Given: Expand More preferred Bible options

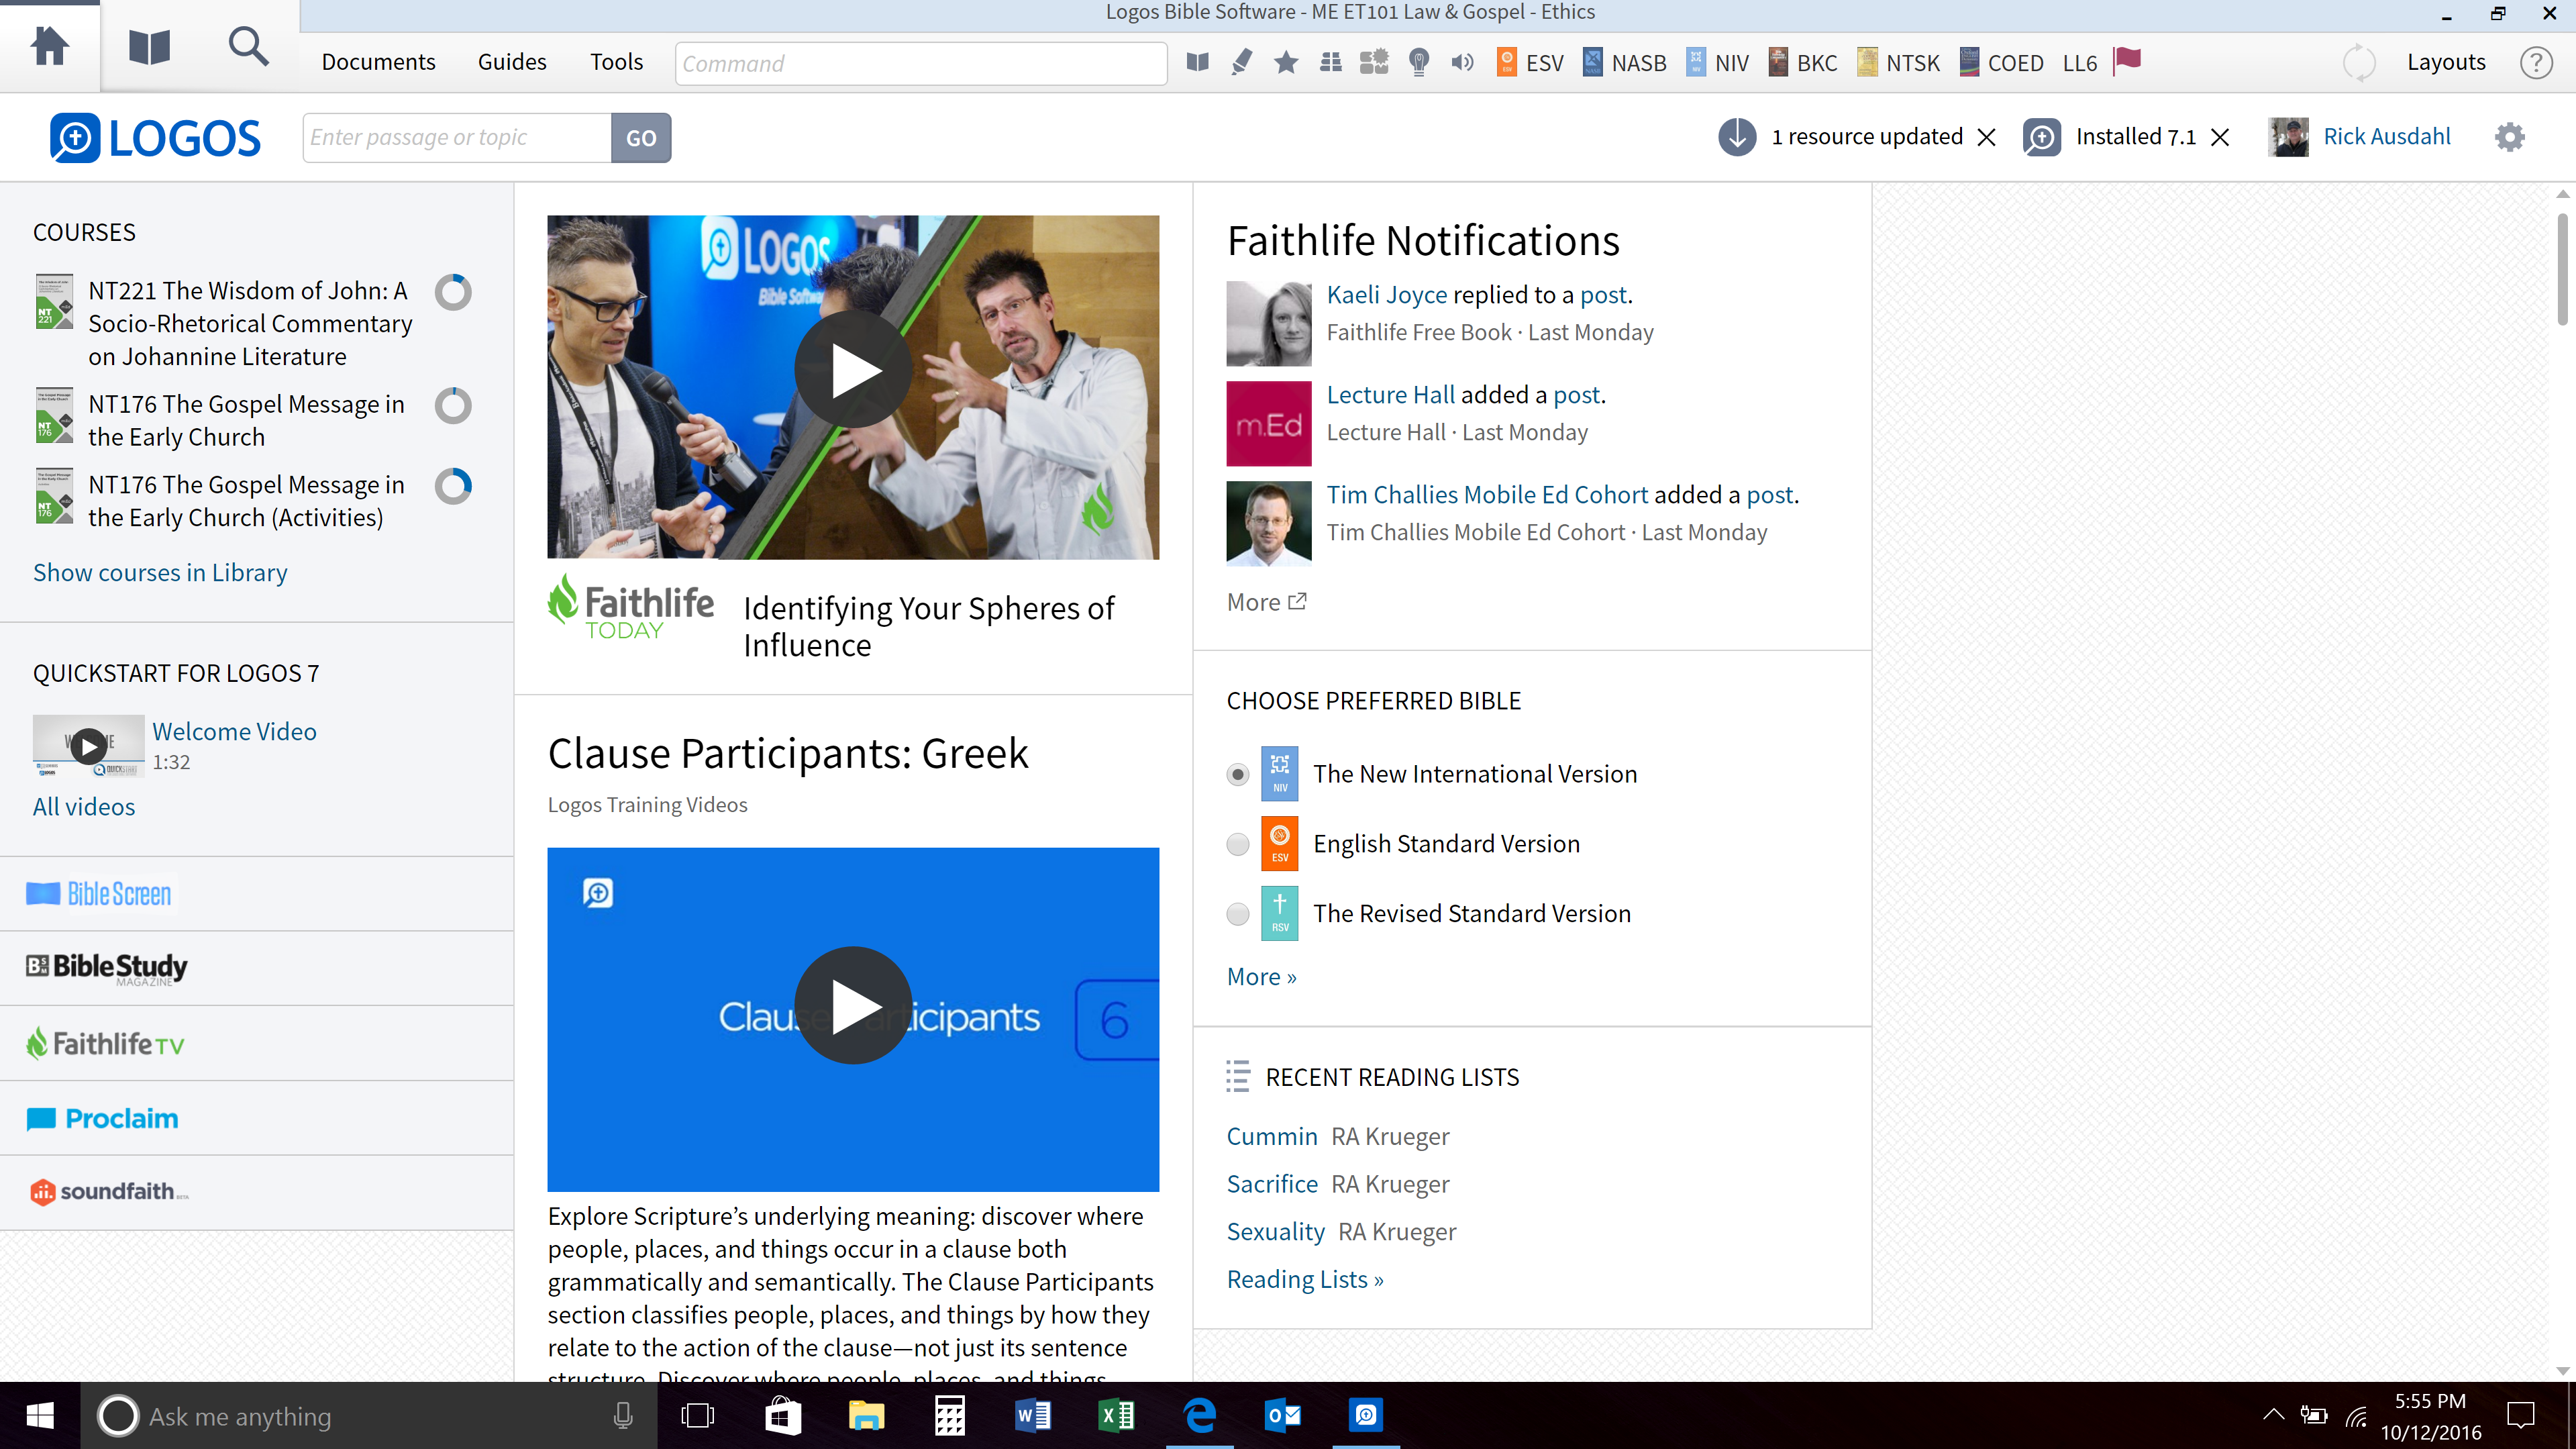Looking at the screenshot, I should 1261,976.
